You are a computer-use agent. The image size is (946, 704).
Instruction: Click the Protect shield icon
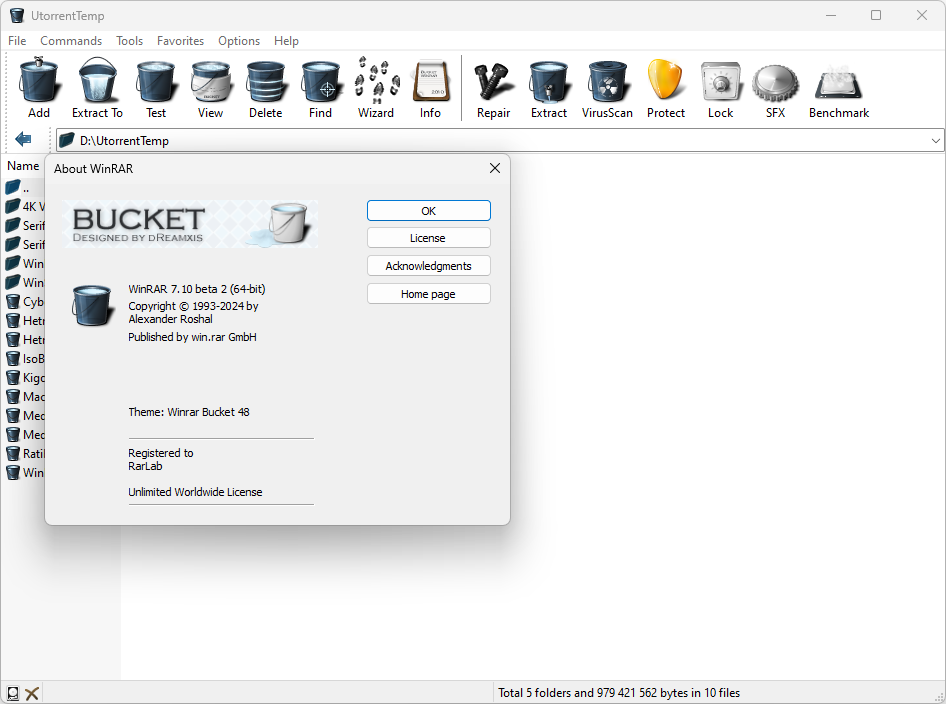(x=665, y=80)
